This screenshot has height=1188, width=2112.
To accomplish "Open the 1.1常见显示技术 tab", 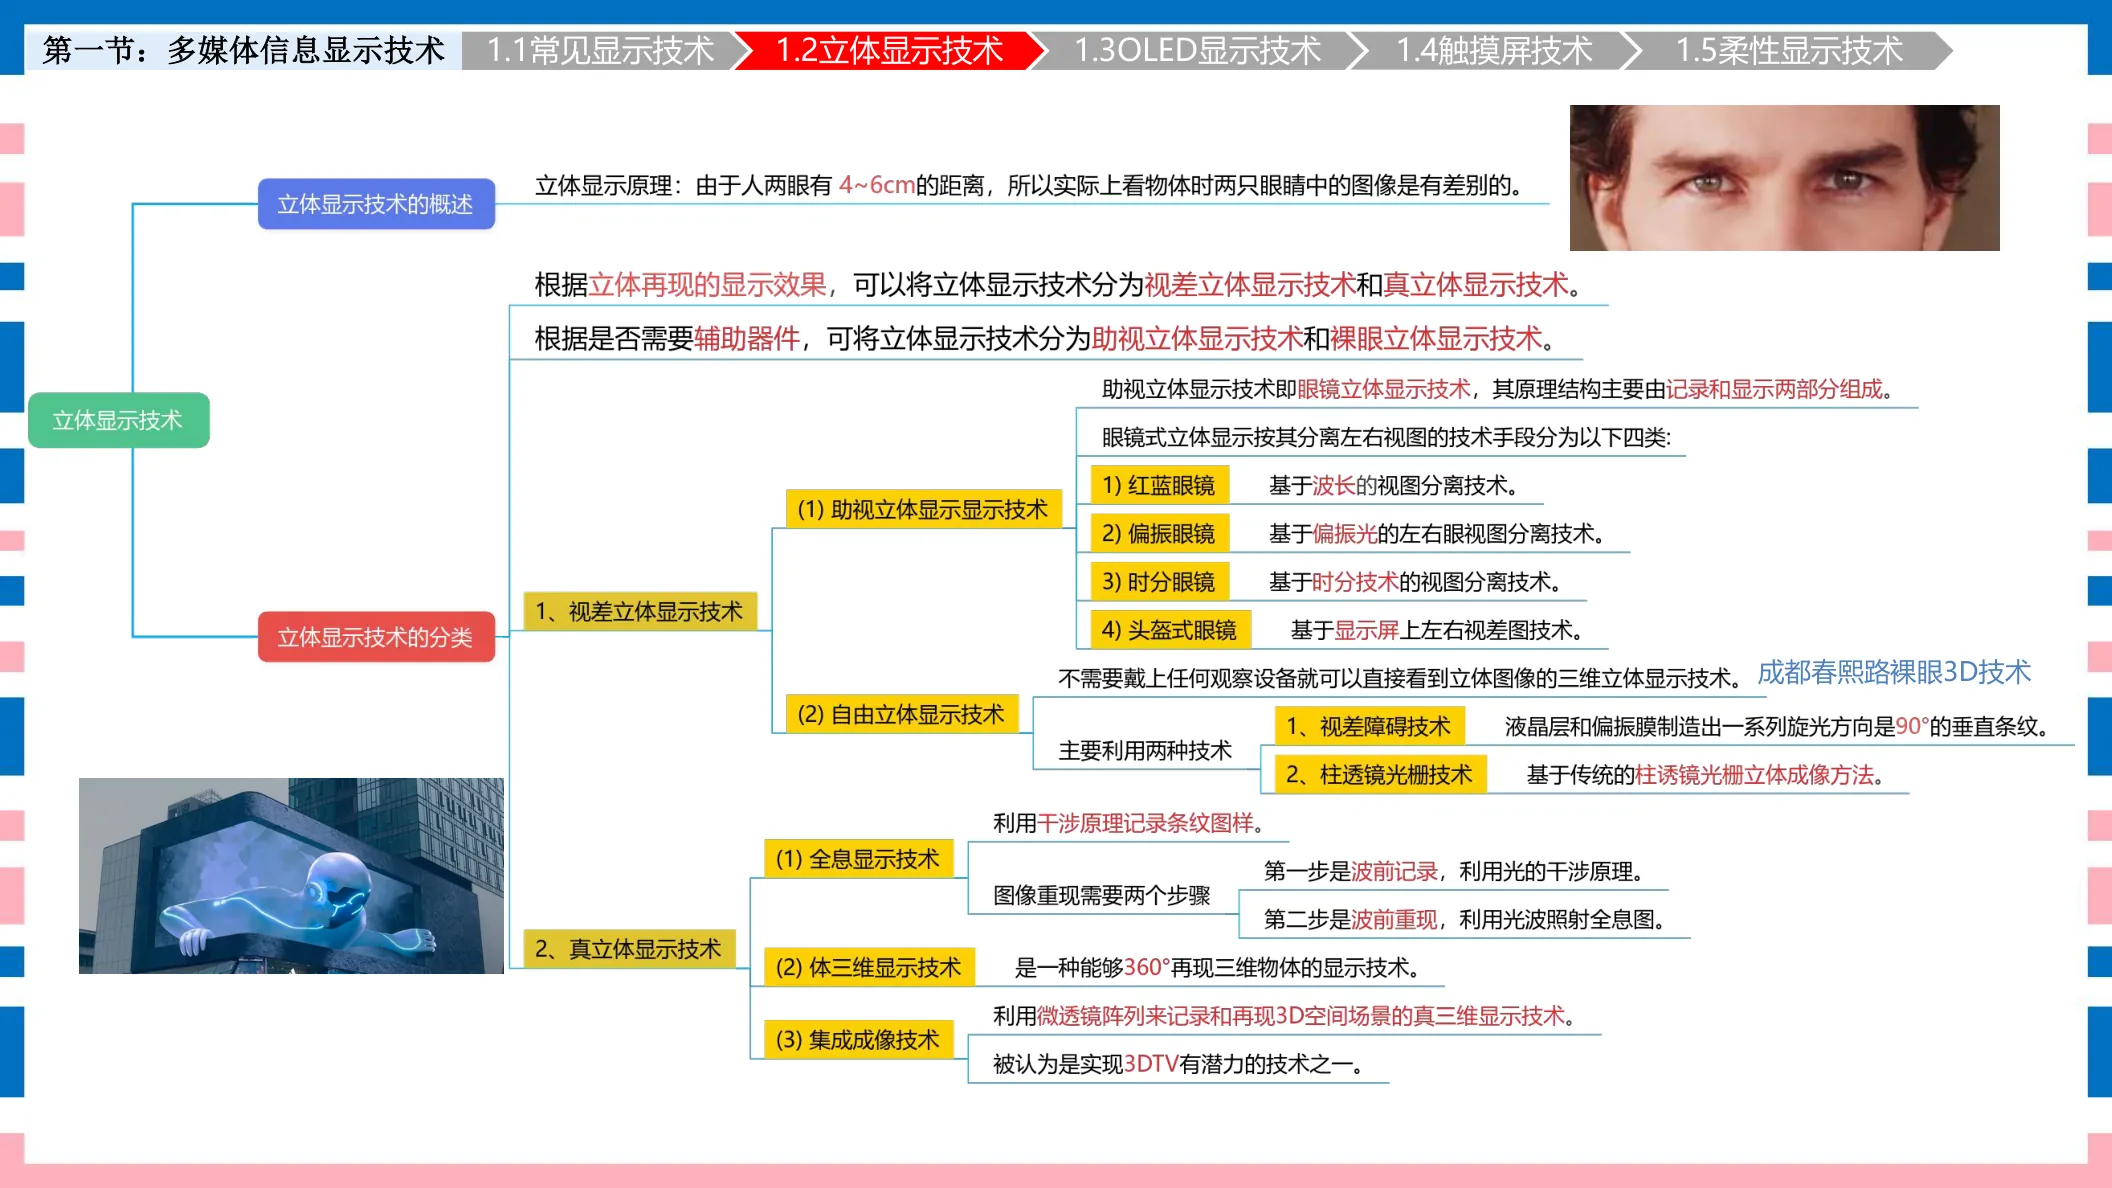I will tap(600, 50).
